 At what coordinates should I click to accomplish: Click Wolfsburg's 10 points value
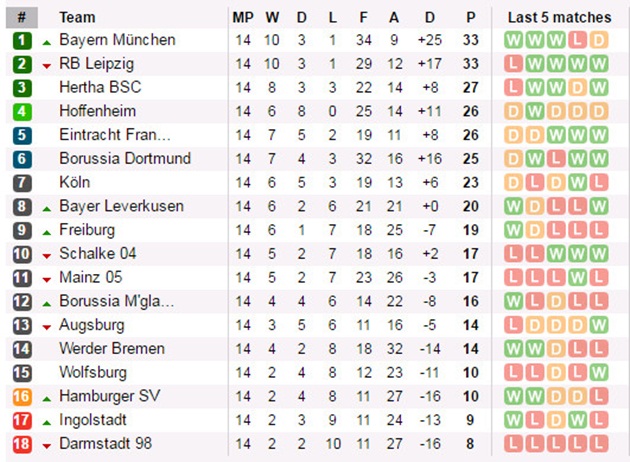[x=471, y=372]
